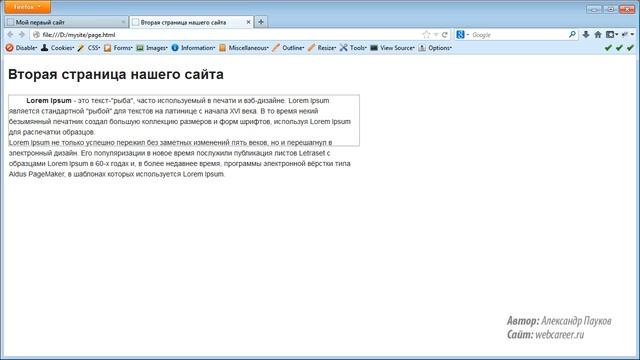Close the 'Вторая страница нашего сайта' tab
Image resolution: width=640 pixels, height=360 pixels.
click(248, 22)
